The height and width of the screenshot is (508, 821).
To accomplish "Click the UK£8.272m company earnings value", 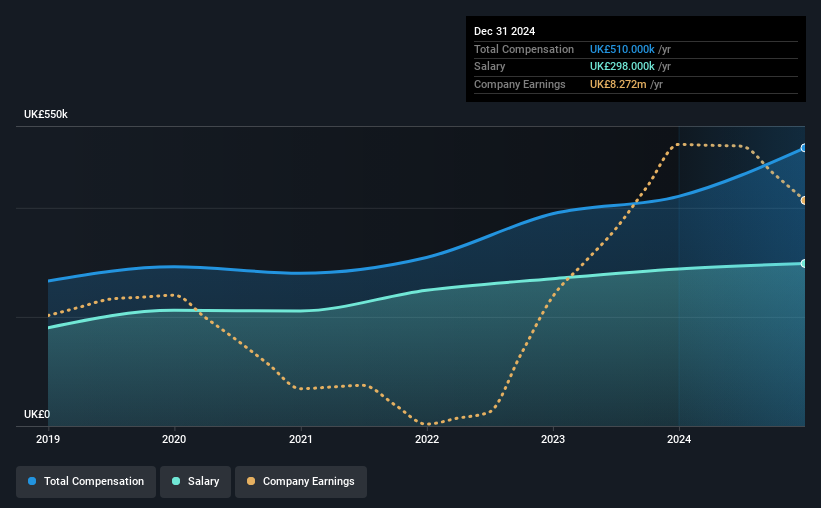I will click(618, 84).
